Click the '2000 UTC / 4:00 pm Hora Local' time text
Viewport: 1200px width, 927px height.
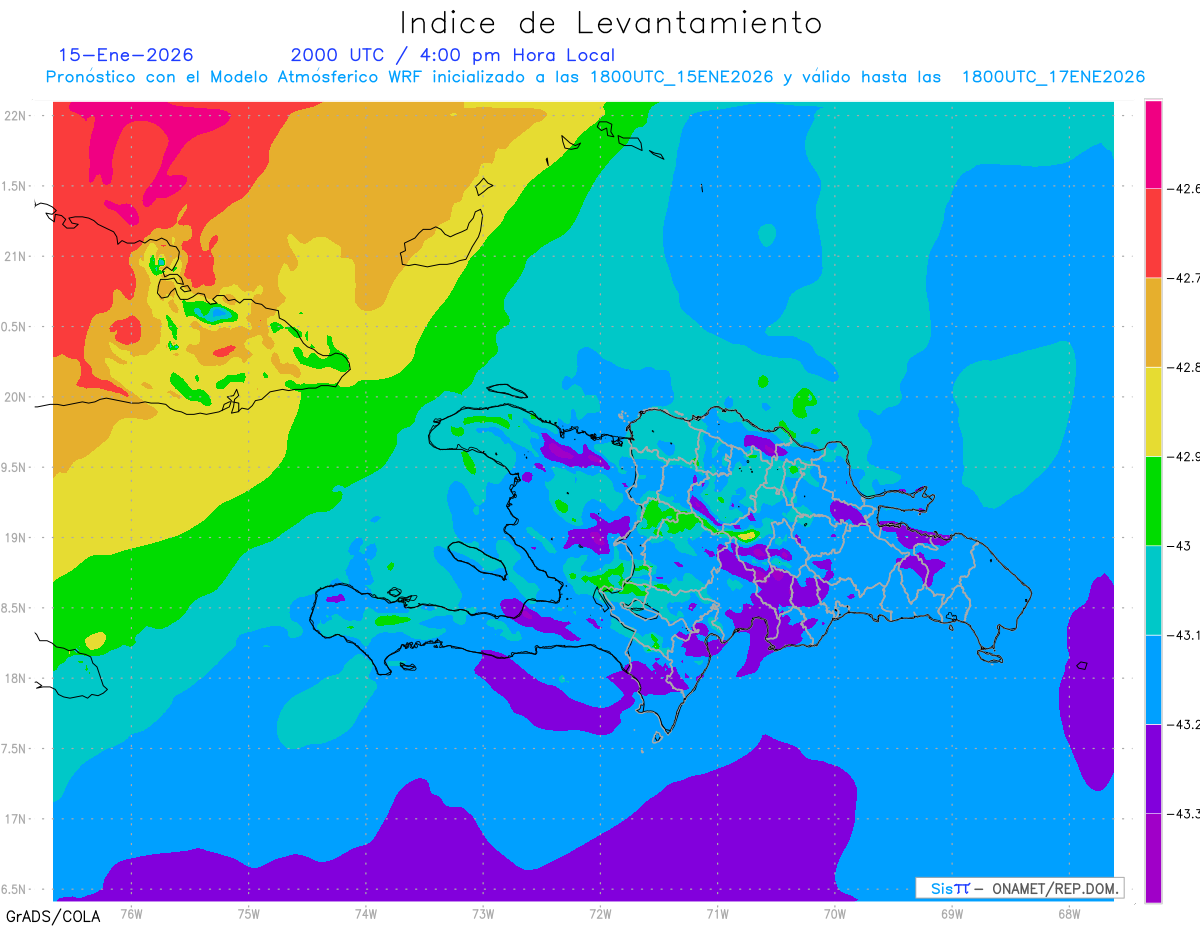click(x=453, y=55)
